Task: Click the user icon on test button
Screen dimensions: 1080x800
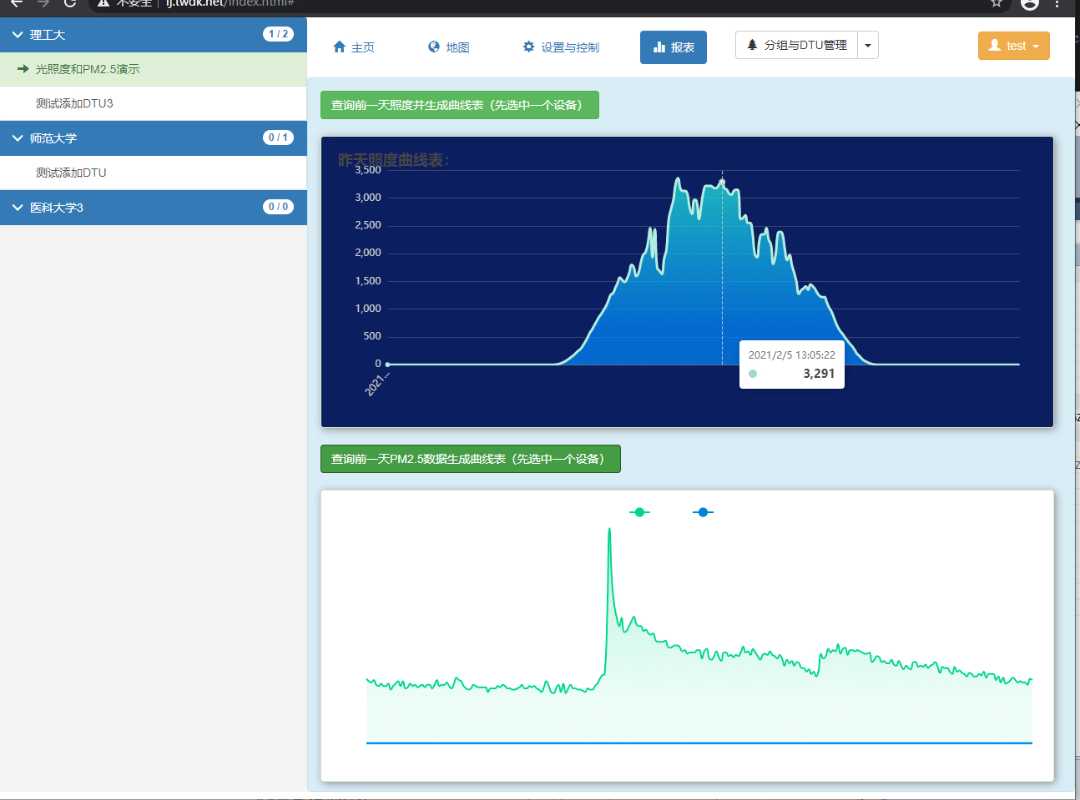Action: (994, 45)
